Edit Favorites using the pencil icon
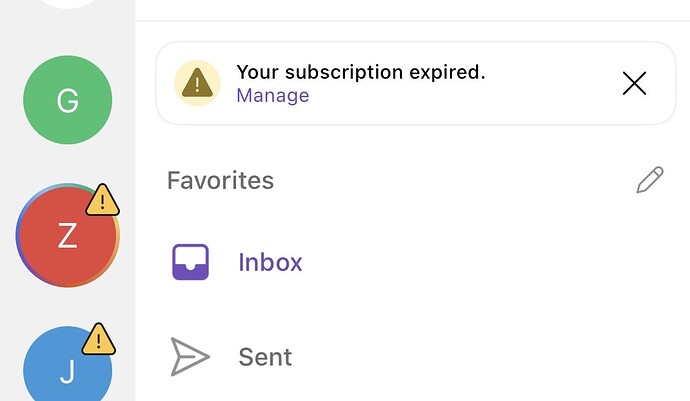The height and width of the screenshot is (401, 690). tap(650, 181)
